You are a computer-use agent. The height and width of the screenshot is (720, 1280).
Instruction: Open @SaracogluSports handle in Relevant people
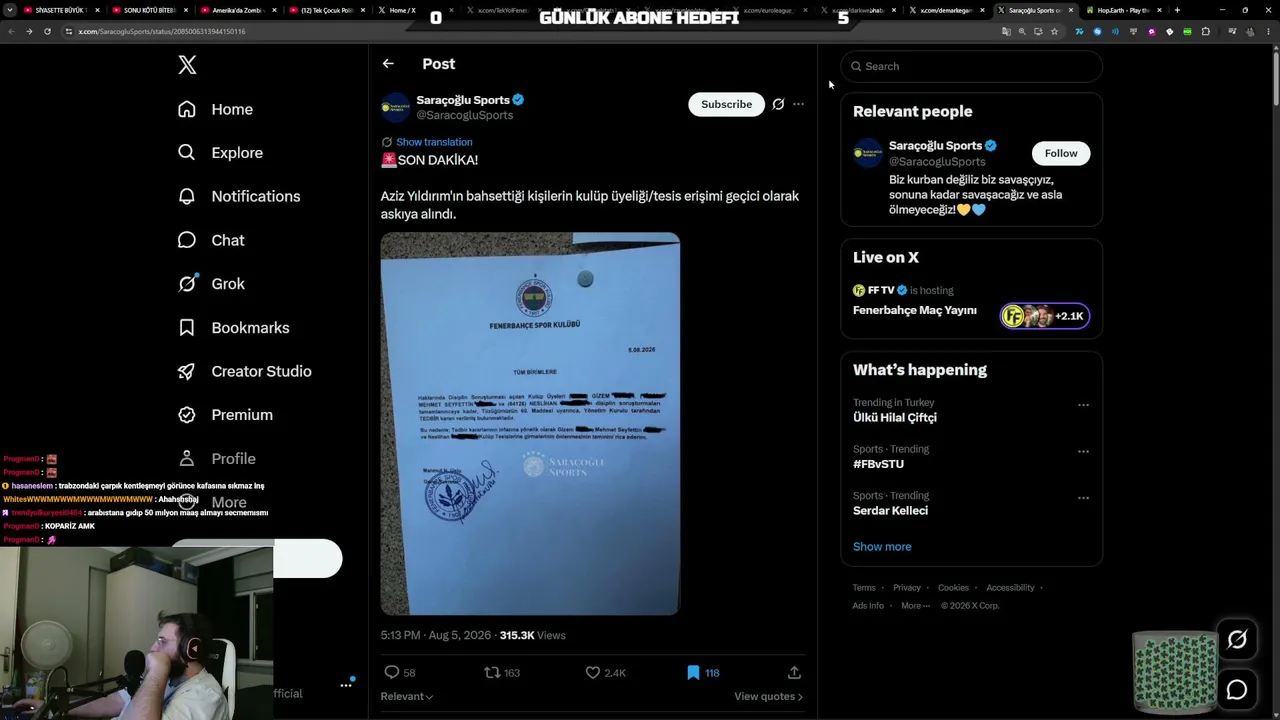(x=937, y=162)
